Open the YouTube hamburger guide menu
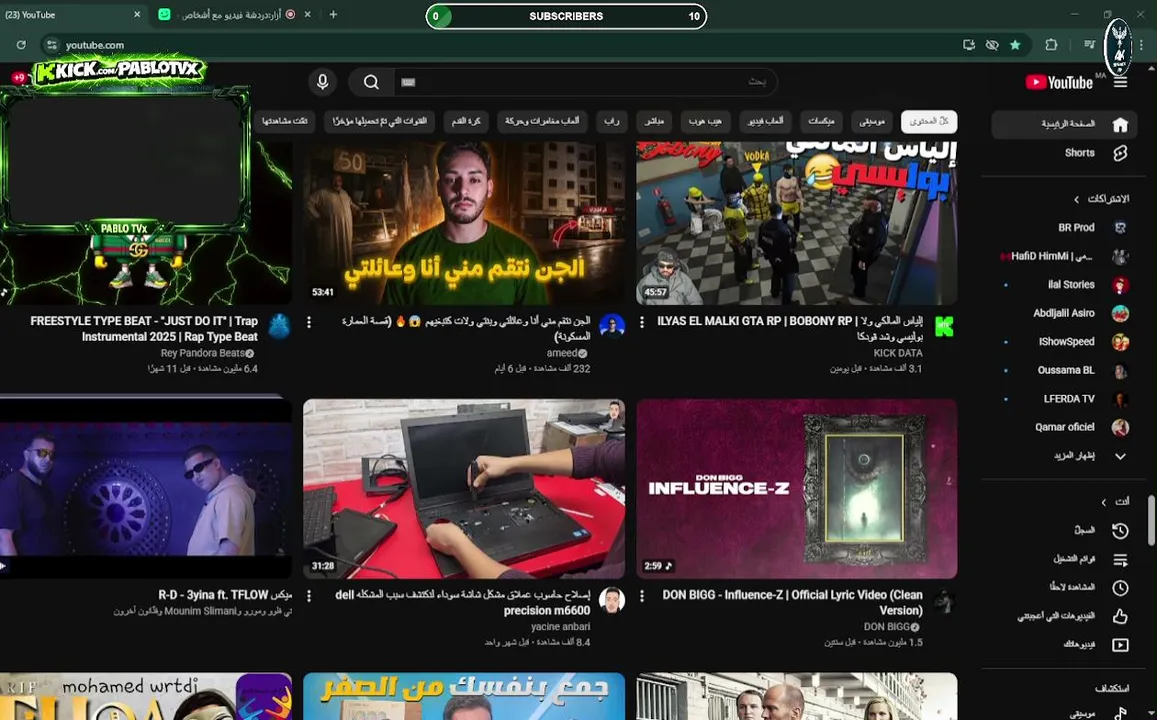Screen dimensions: 1157x720 1120,83
